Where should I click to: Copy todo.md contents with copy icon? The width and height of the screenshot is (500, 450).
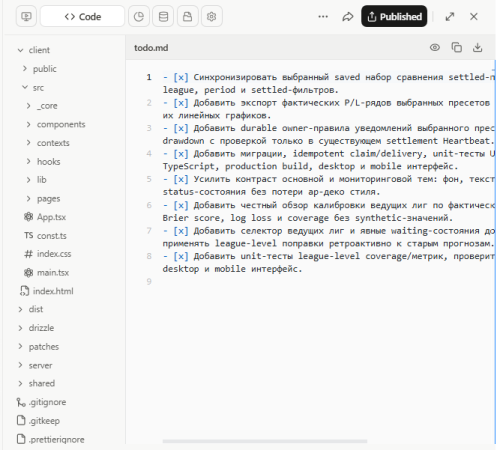click(456, 47)
